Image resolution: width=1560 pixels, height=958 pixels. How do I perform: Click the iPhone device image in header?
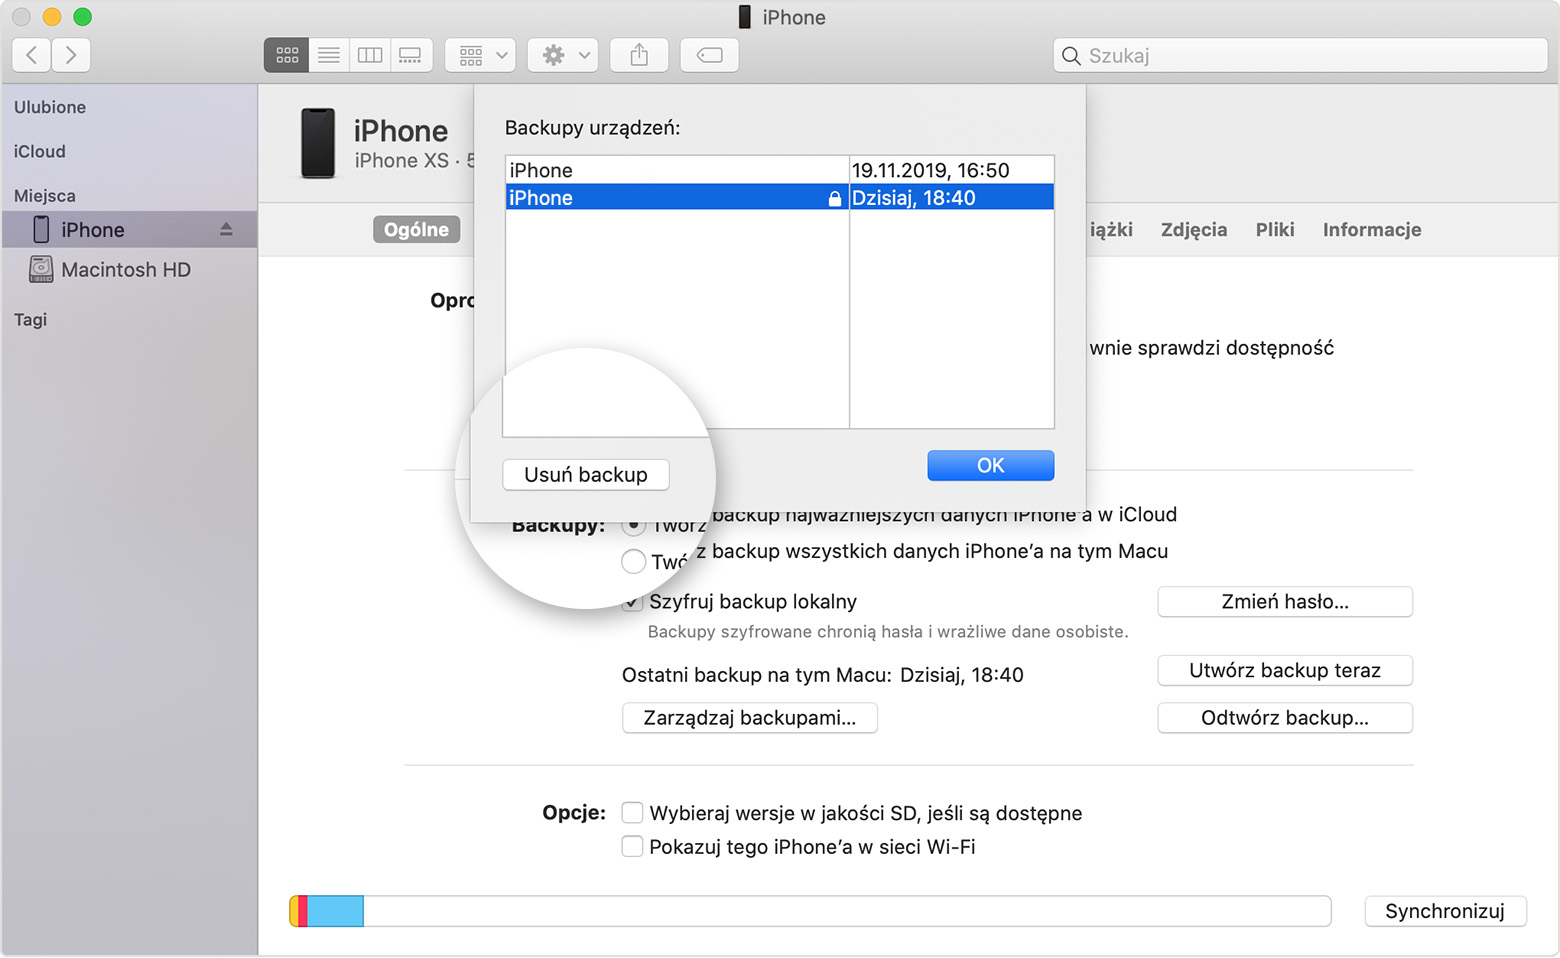pyautogui.click(x=318, y=143)
